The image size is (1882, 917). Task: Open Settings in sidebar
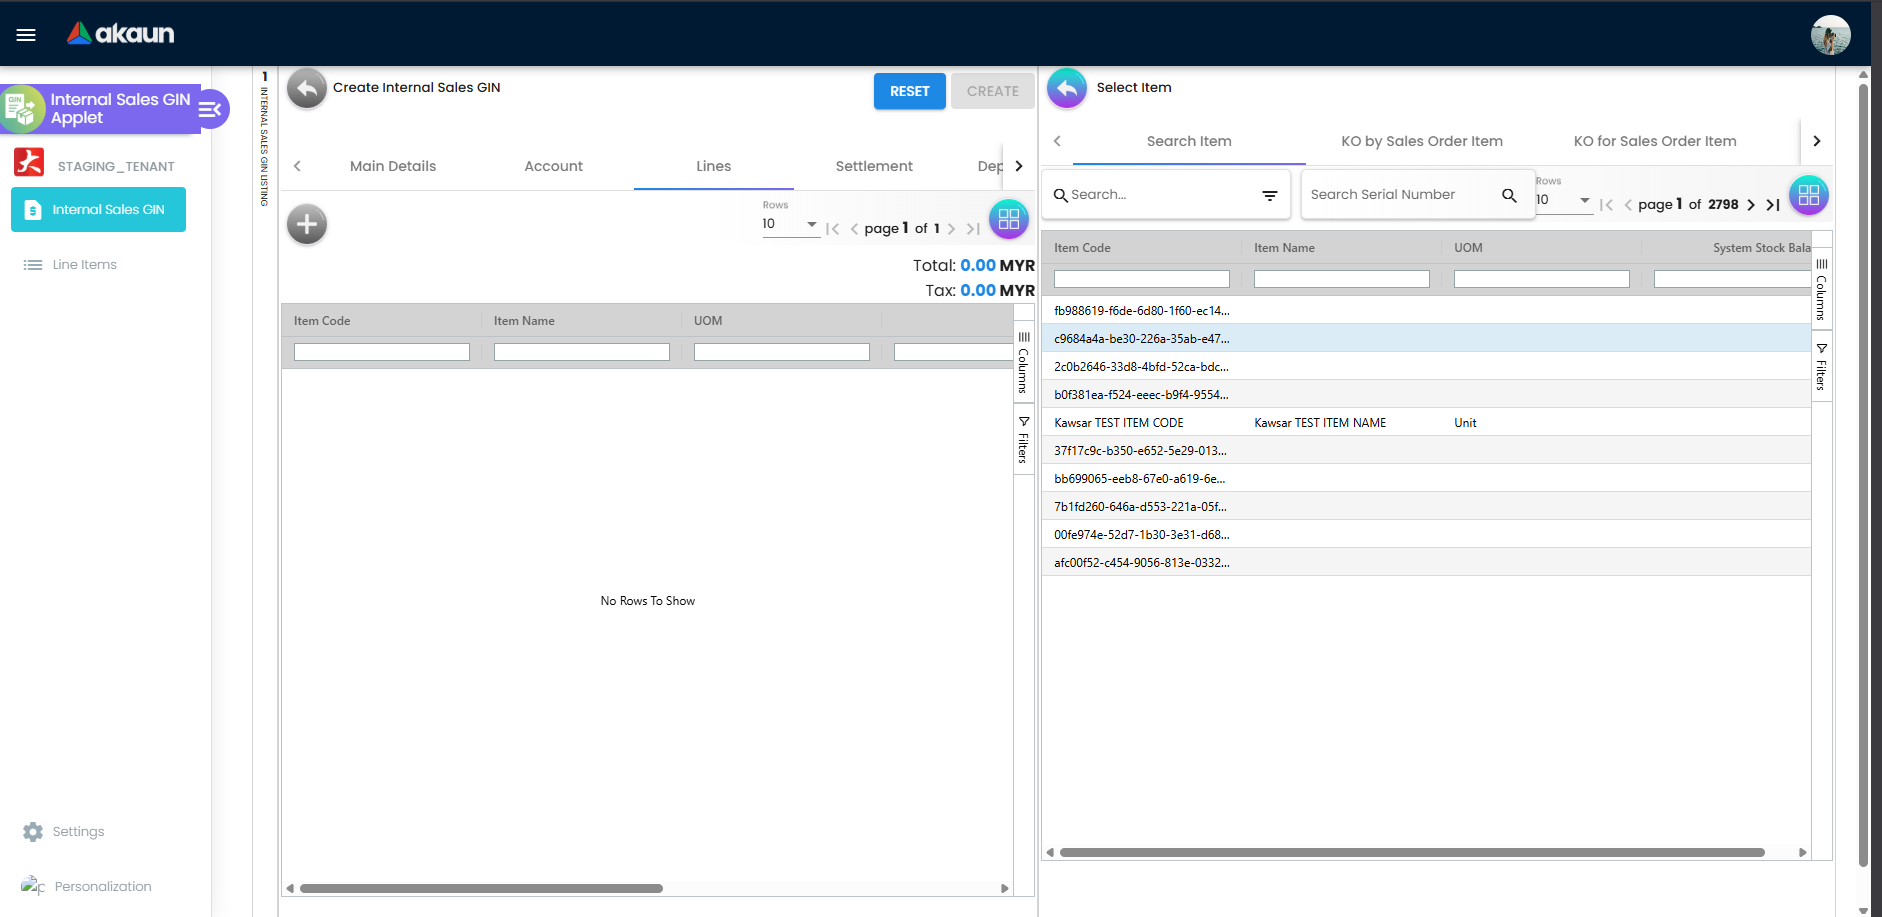[64, 832]
